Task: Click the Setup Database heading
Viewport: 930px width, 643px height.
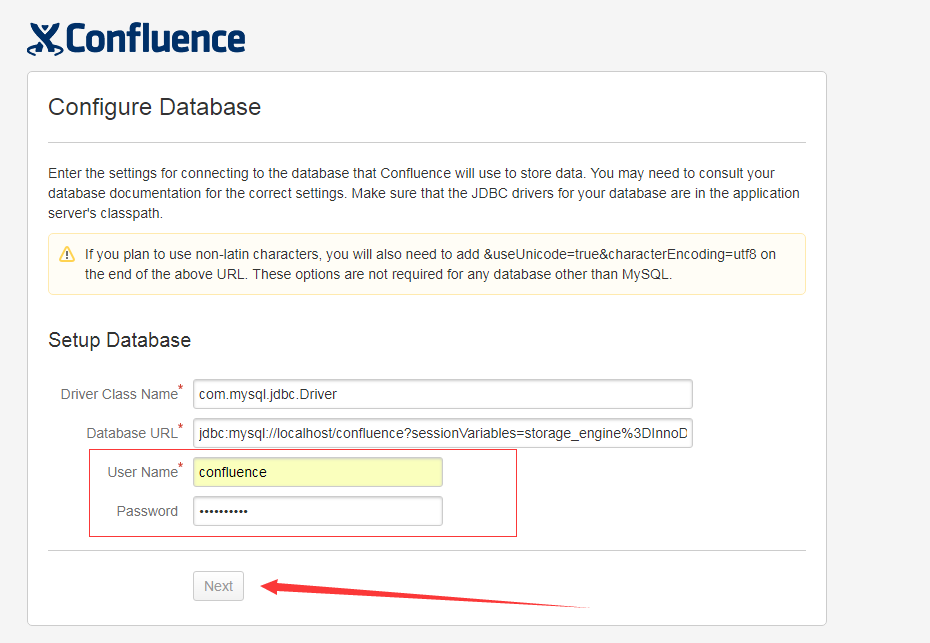Action: point(119,340)
